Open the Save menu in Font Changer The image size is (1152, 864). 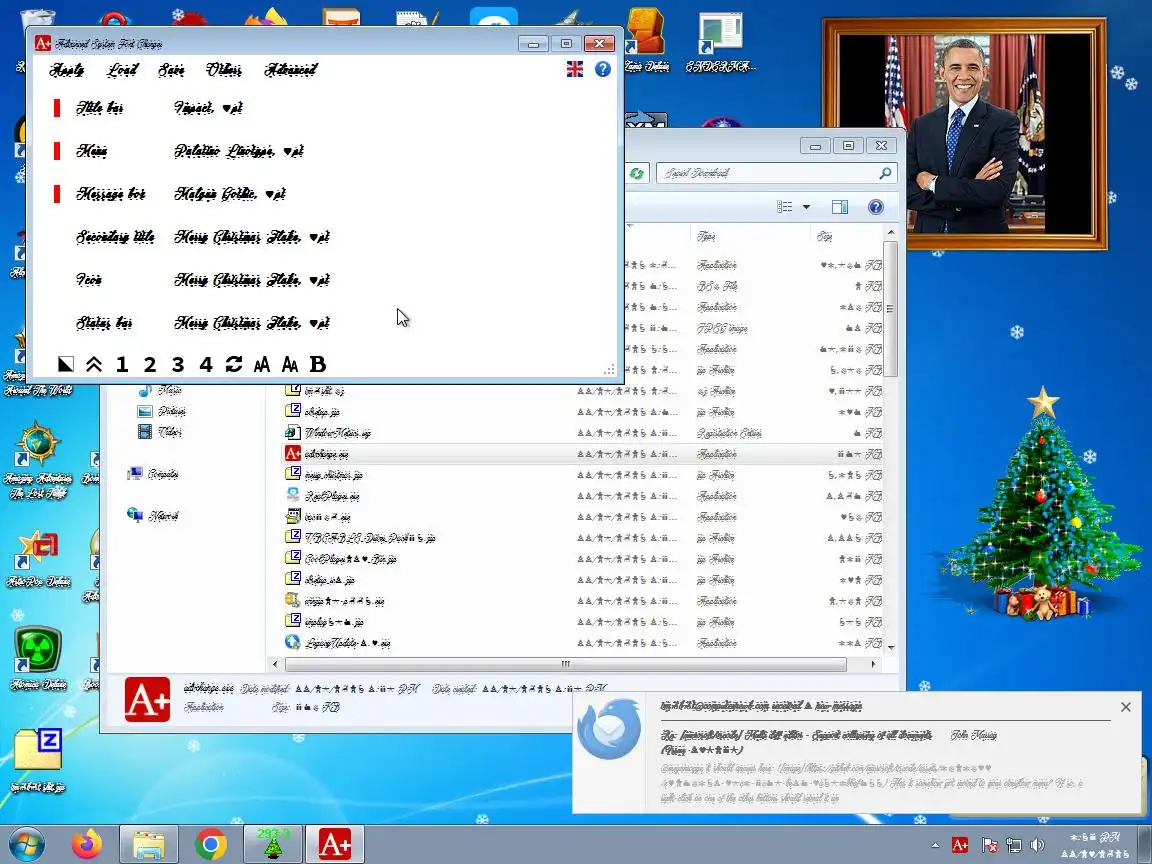[x=171, y=70]
